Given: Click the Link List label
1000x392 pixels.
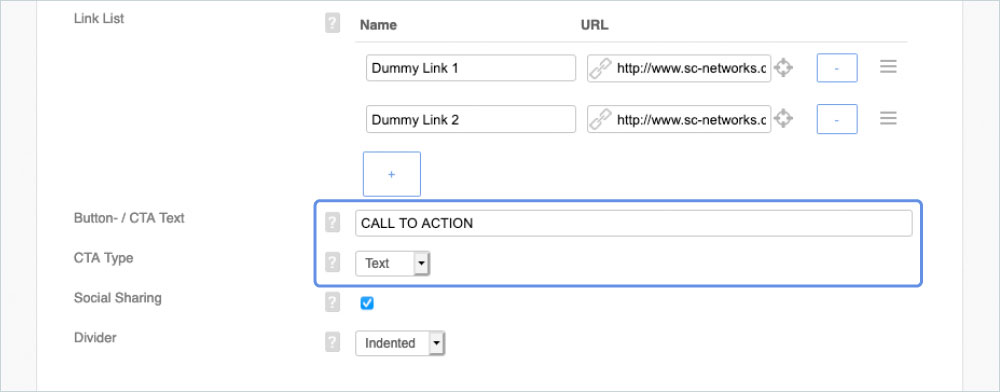Looking at the screenshot, I should (x=99, y=18).
